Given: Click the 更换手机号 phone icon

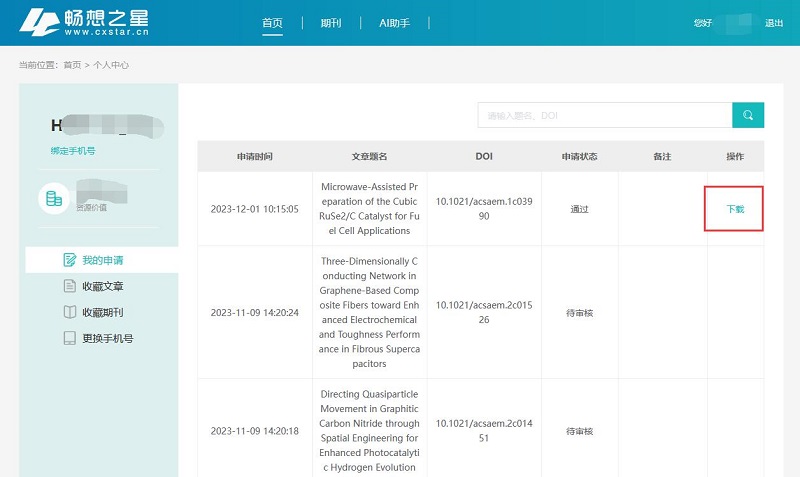Looking at the screenshot, I should [x=69, y=338].
